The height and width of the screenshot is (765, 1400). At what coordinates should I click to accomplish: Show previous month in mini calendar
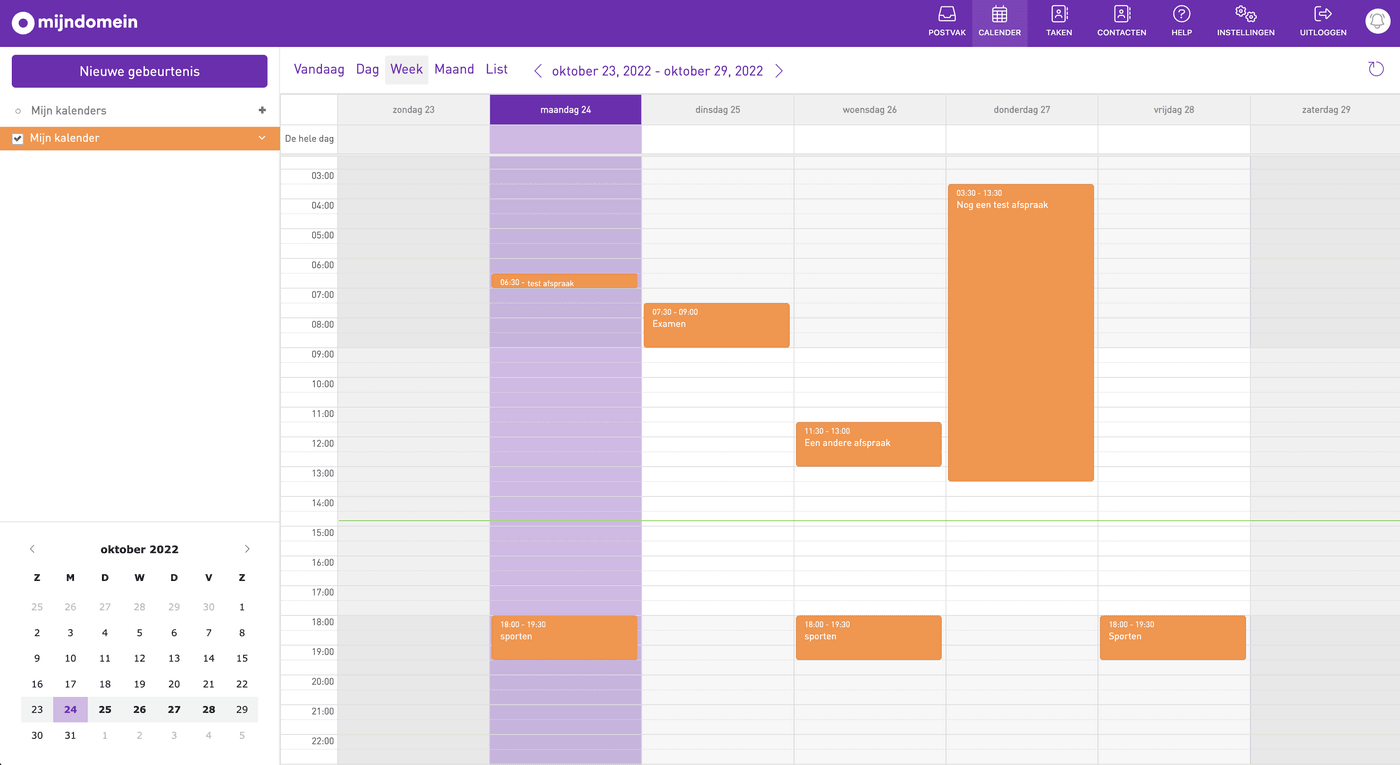pyautogui.click(x=32, y=549)
